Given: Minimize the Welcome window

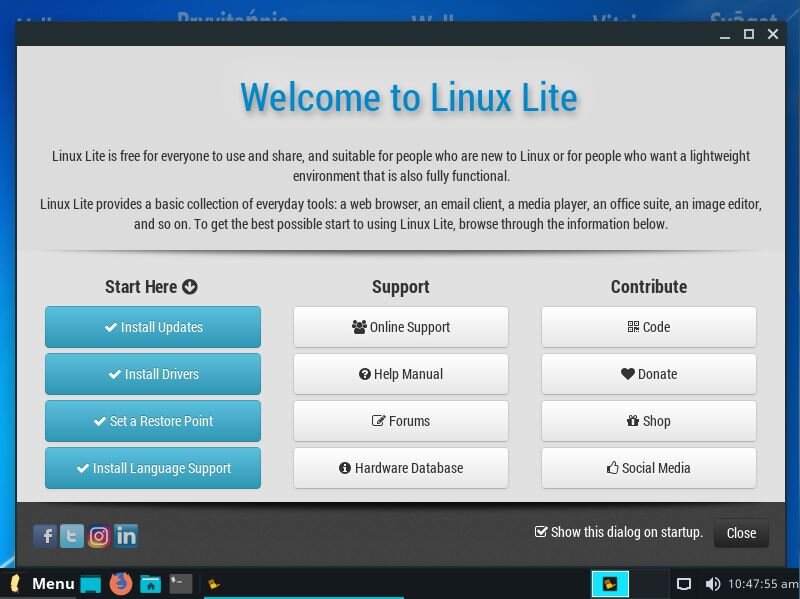Looking at the screenshot, I should point(724,35).
